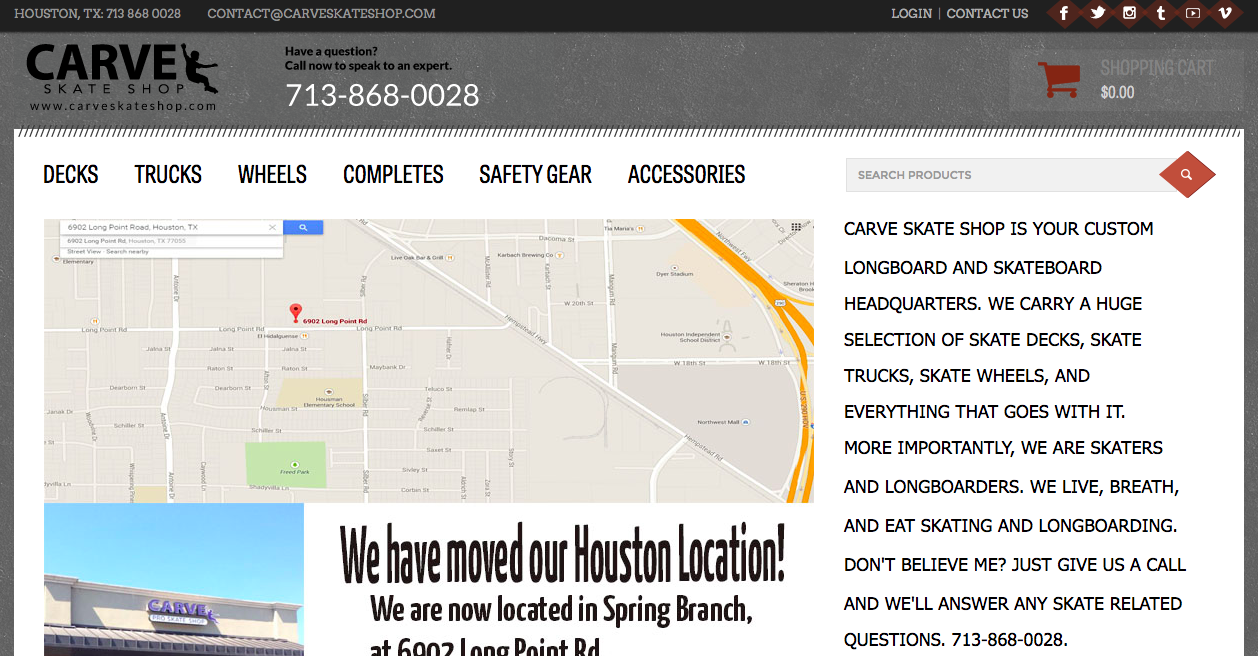
Task: Open the Trucks menu
Action: point(168,175)
